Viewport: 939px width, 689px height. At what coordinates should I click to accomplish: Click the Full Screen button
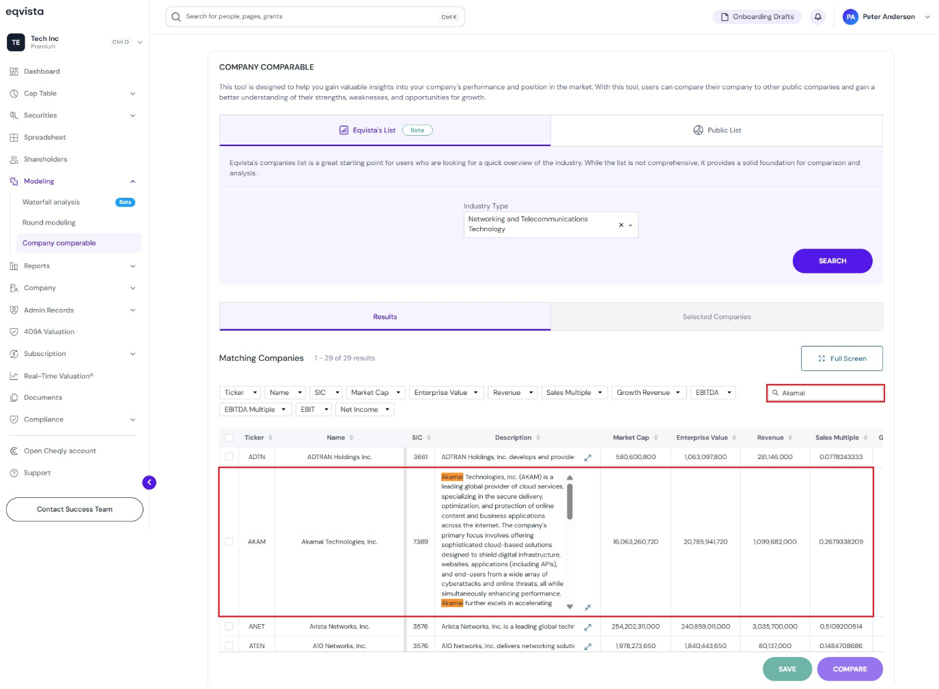(x=841, y=359)
